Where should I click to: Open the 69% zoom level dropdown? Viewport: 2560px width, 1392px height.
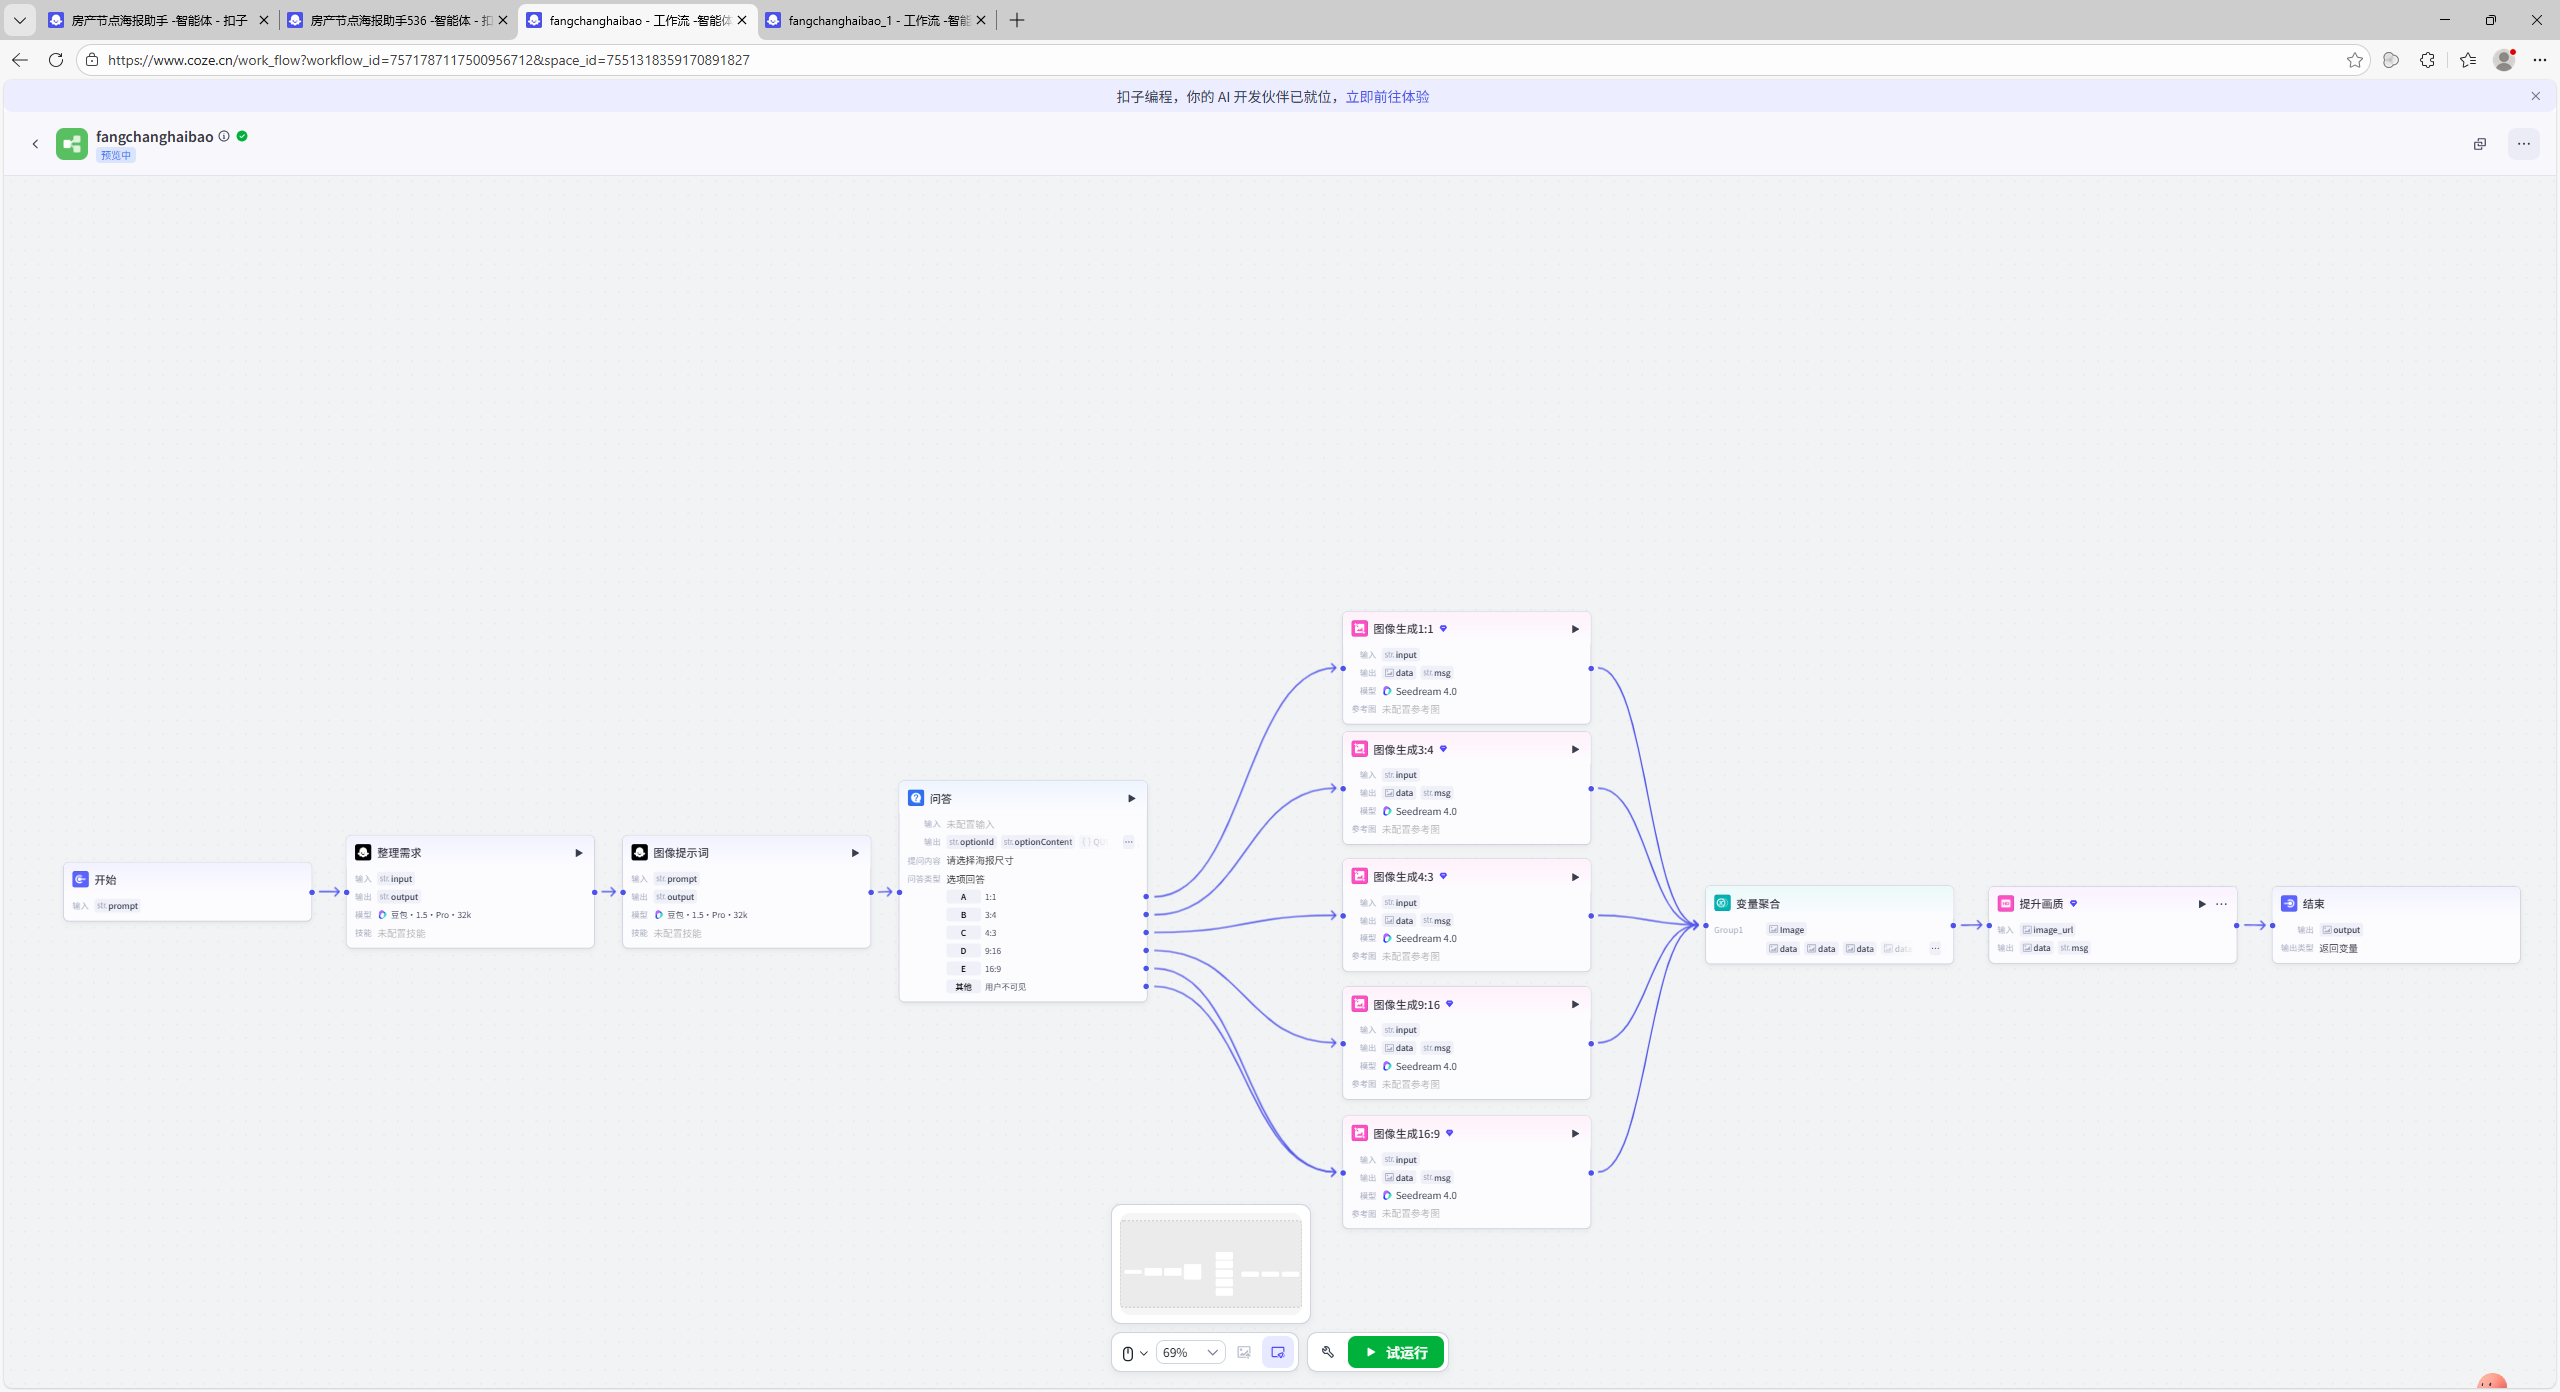(1190, 1352)
